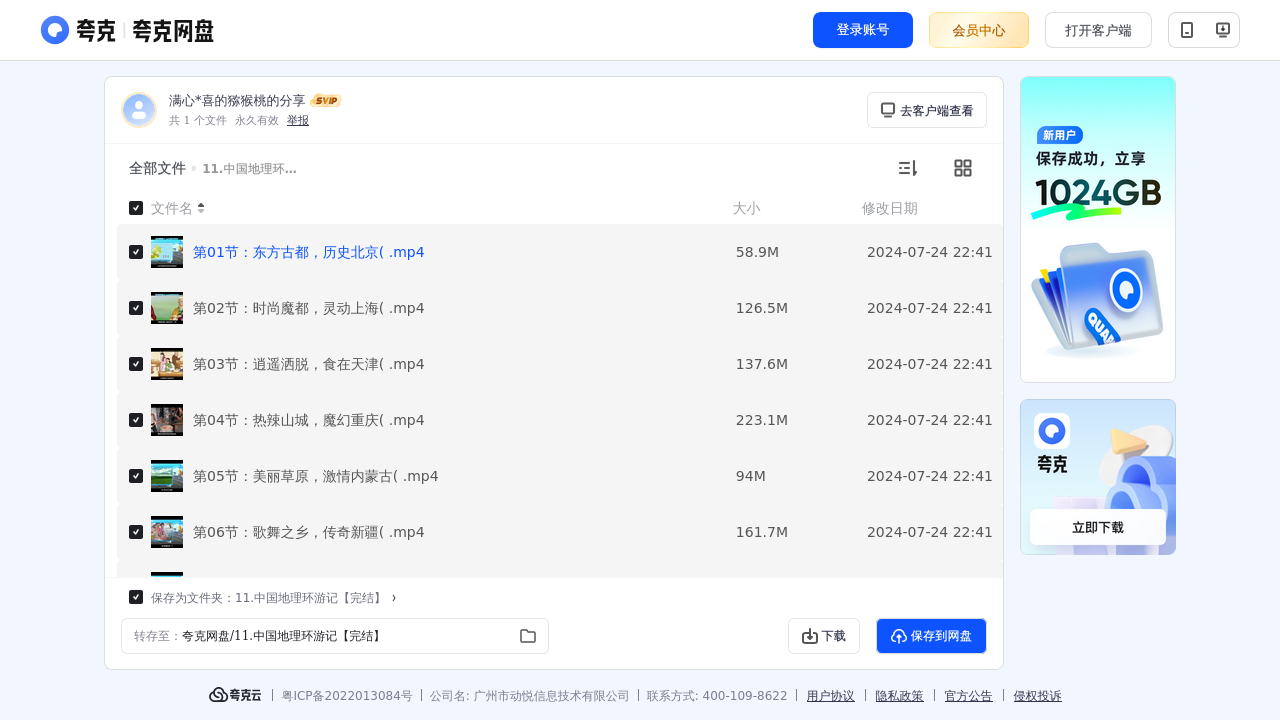This screenshot has width=1280, height=720.
Task: Click the folder icon in save path field
Action: click(528, 636)
